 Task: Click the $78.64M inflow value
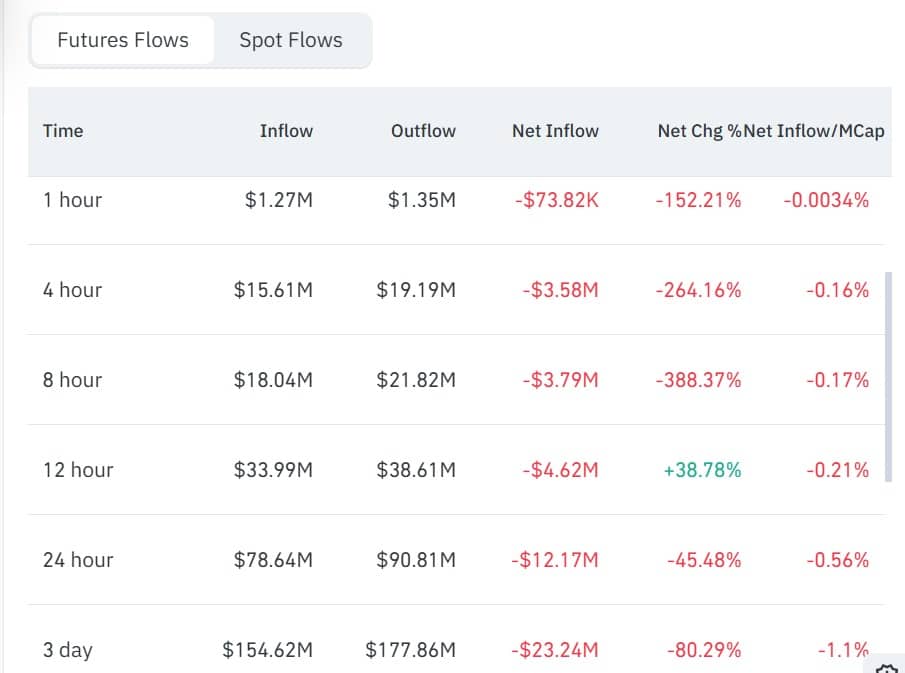[273, 560]
